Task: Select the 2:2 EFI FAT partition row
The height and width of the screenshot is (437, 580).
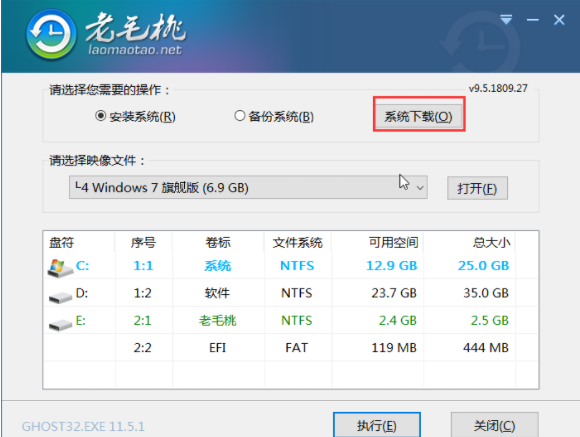Action: pyautogui.click(x=291, y=348)
